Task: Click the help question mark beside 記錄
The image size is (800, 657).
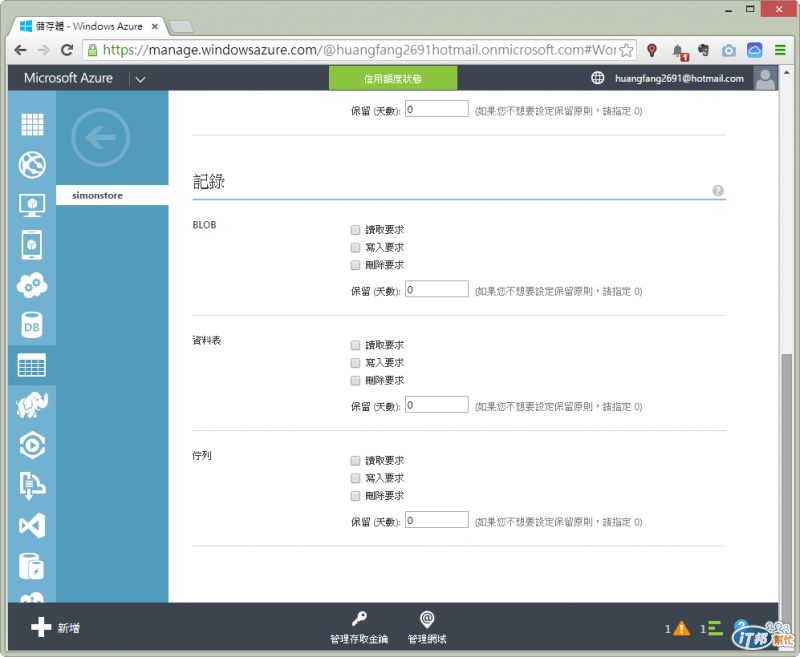Action: point(718,190)
